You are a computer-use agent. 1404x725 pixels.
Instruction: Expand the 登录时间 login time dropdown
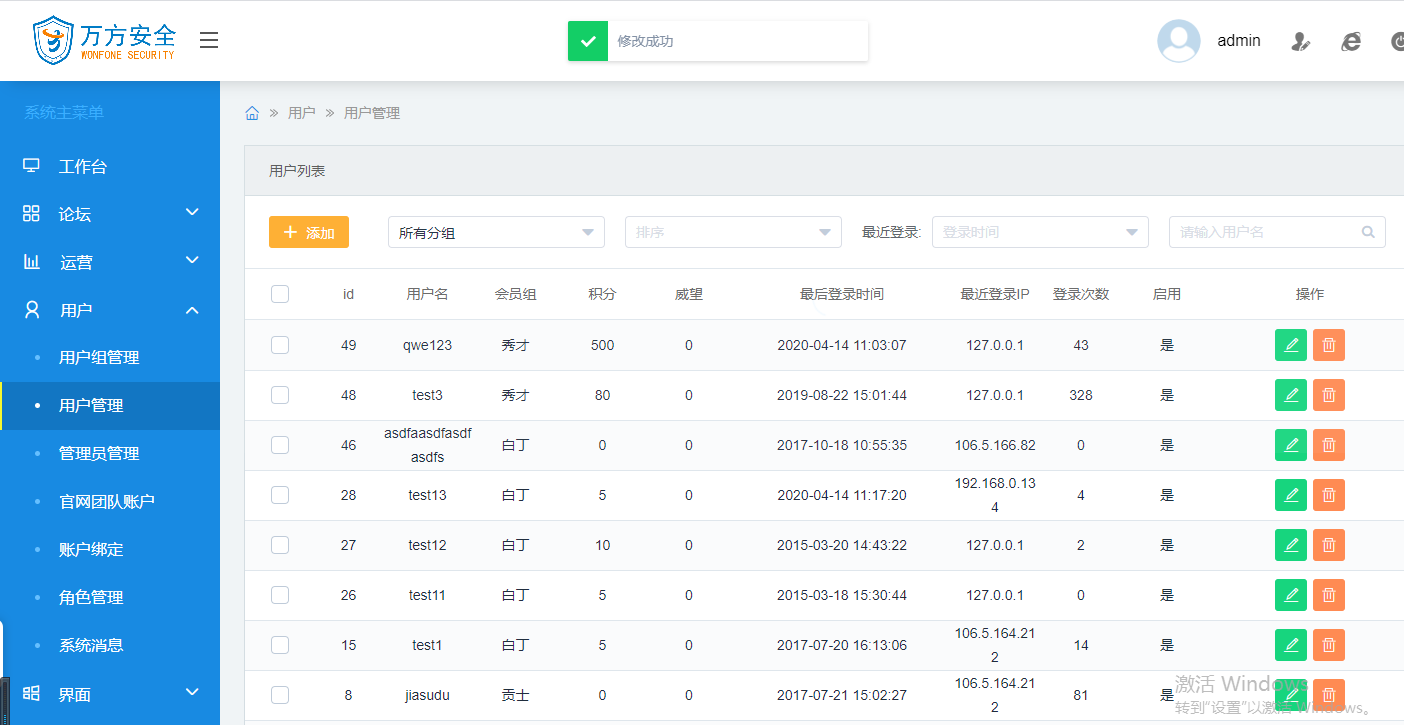click(1040, 232)
